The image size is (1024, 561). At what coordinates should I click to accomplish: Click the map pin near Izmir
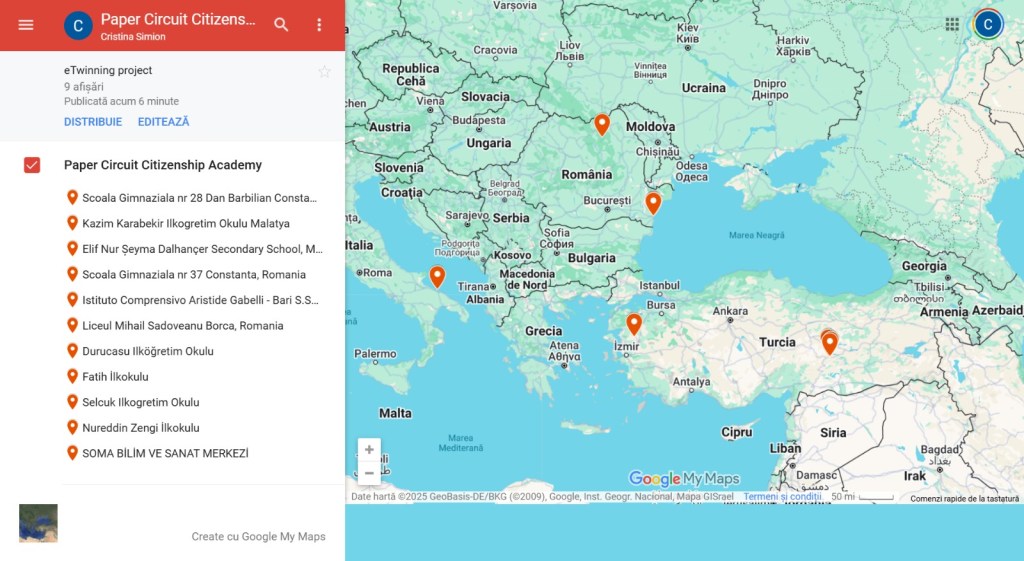(x=634, y=323)
